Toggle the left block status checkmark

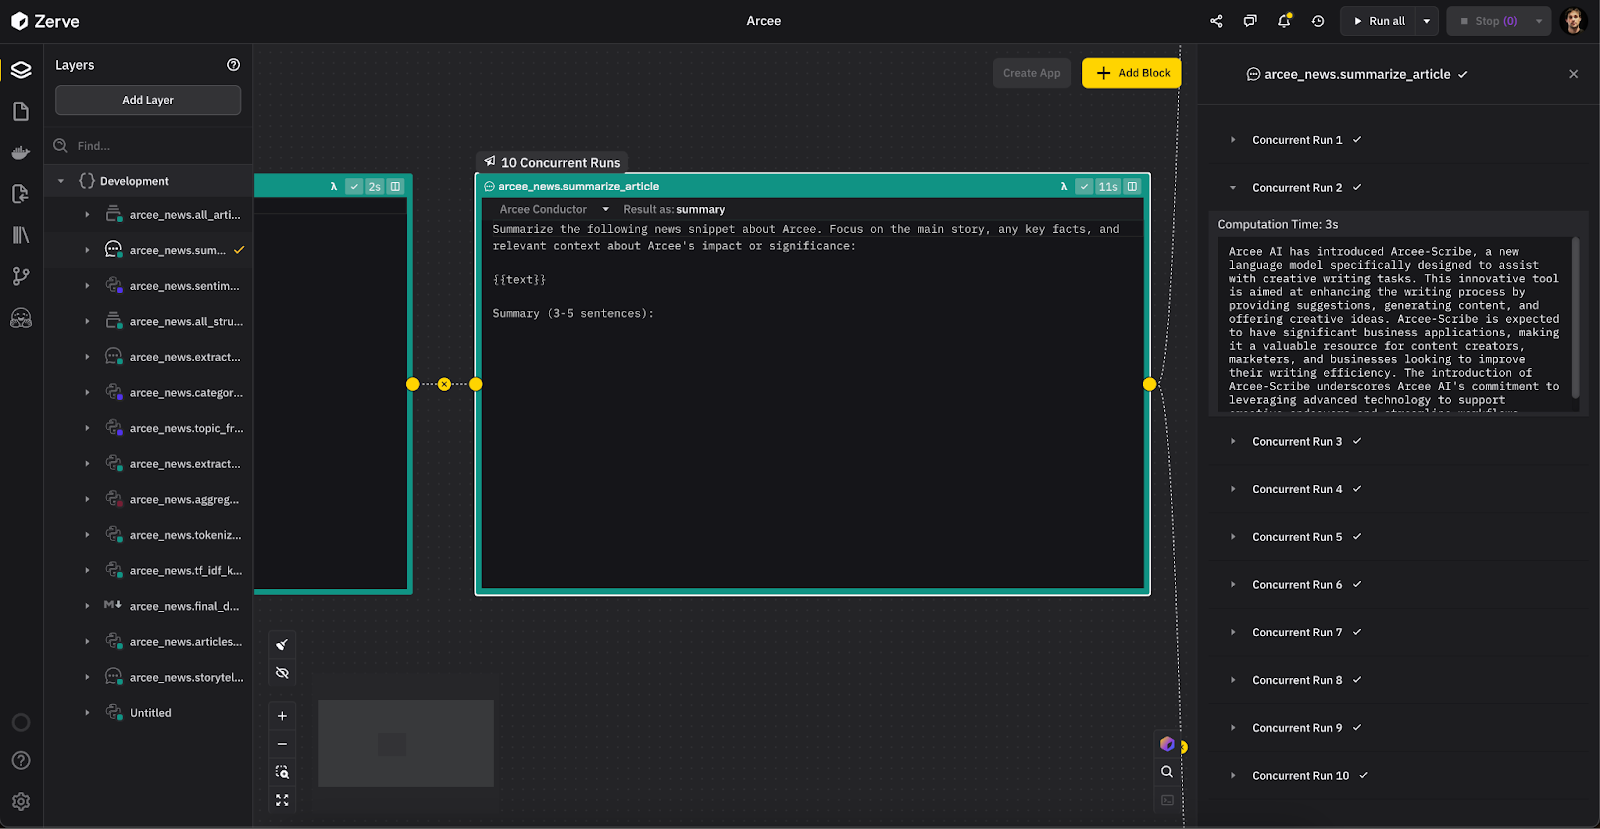[x=354, y=186]
